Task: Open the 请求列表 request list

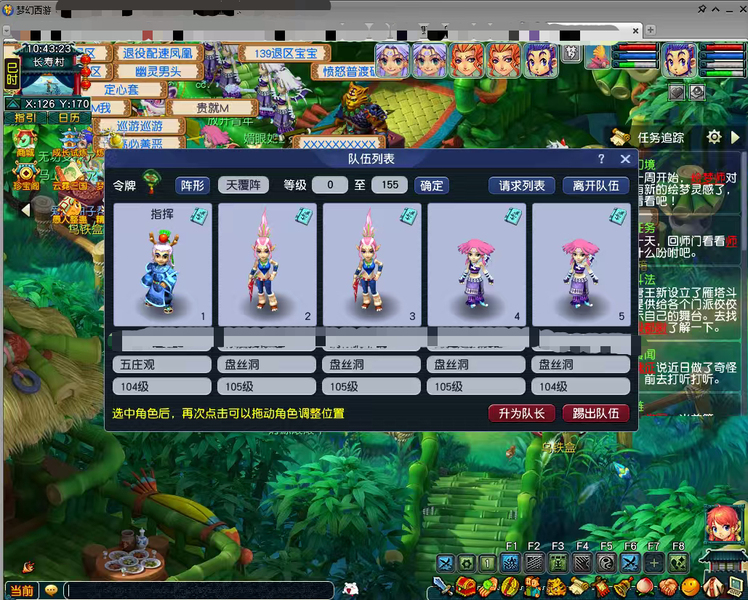Action: click(521, 185)
